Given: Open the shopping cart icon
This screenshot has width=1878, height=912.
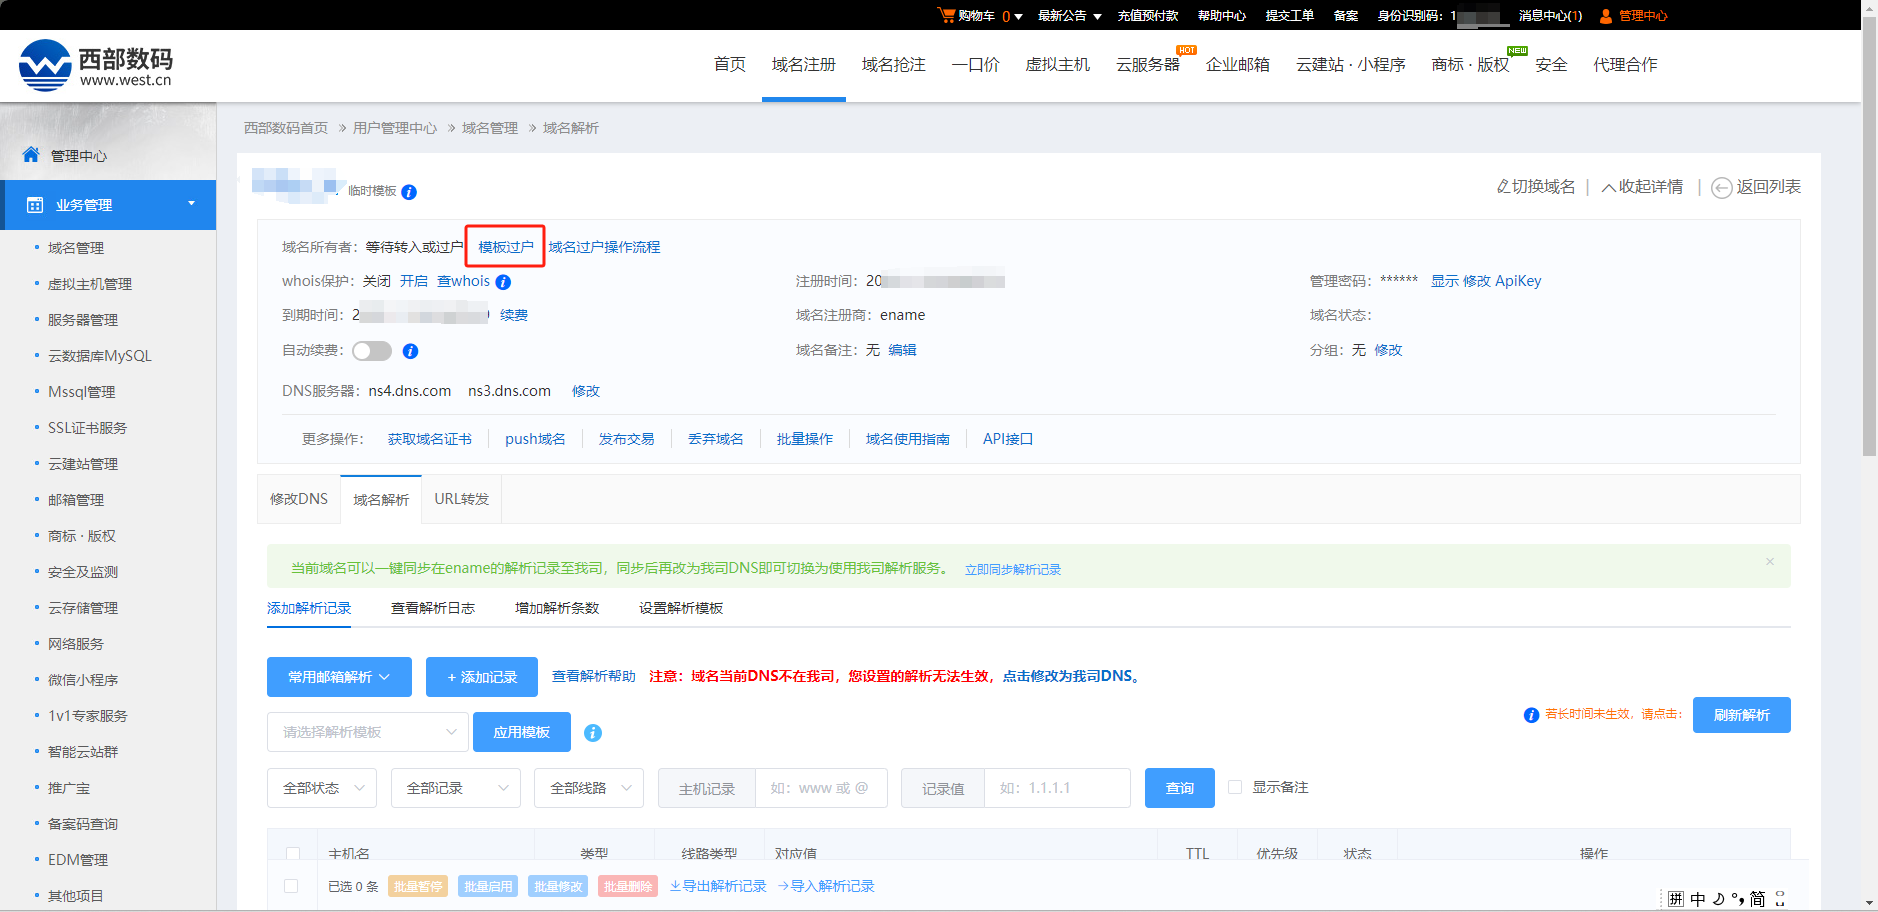Looking at the screenshot, I should point(946,15).
